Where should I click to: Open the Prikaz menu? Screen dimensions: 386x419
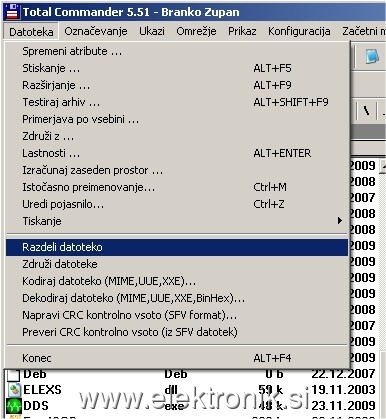coord(242,31)
